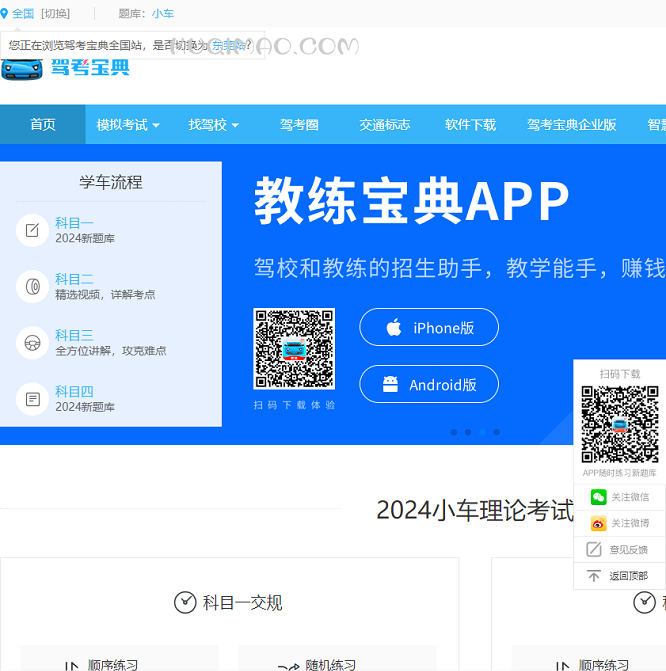Select the third banner carousel dot
The height and width of the screenshot is (671, 666).
pos(482,432)
